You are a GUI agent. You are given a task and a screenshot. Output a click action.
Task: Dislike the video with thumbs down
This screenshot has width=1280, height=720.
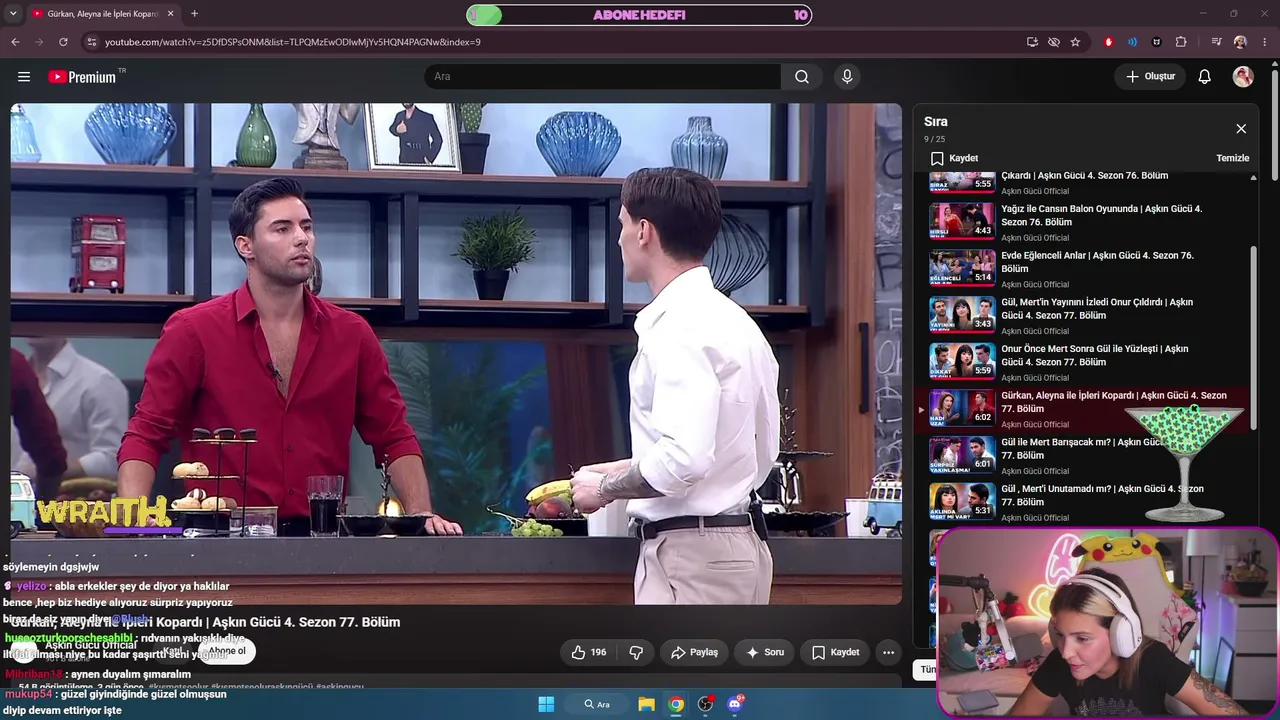click(x=636, y=652)
